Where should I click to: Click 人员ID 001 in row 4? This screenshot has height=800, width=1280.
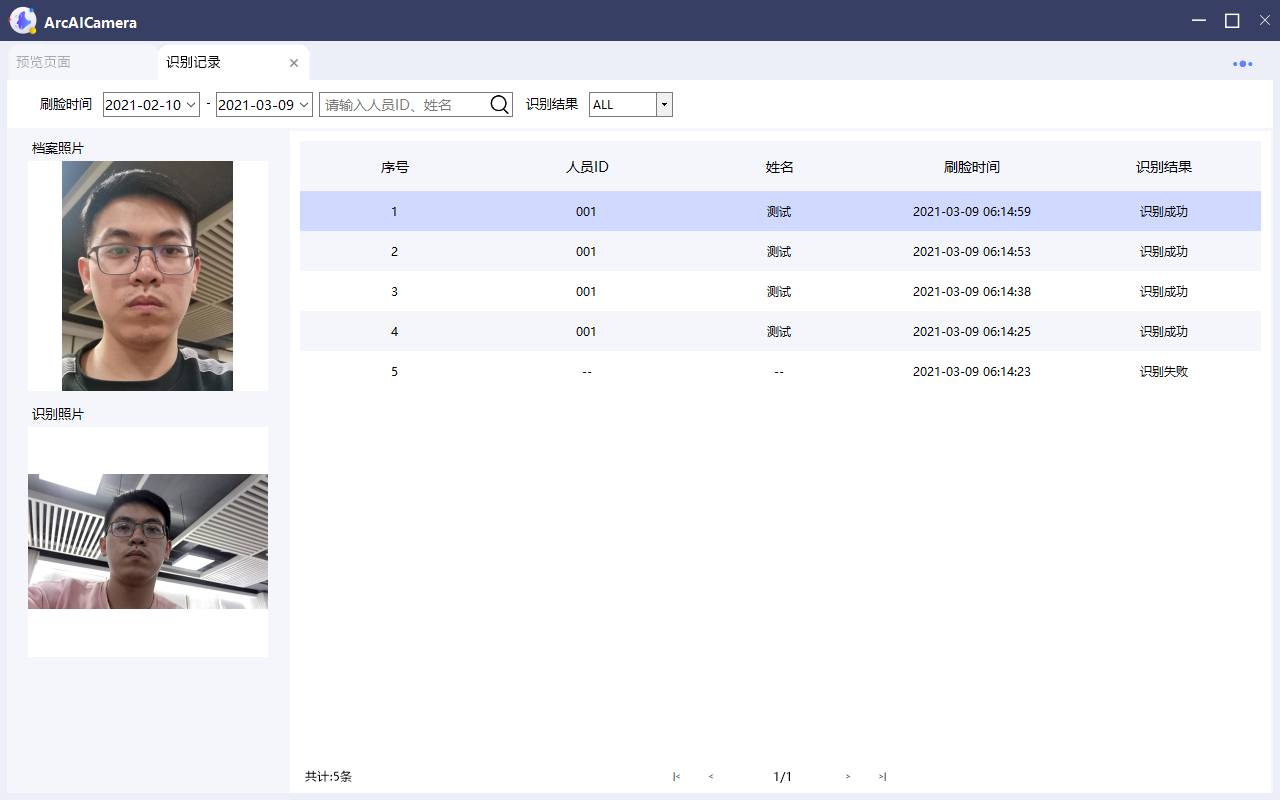pos(586,331)
